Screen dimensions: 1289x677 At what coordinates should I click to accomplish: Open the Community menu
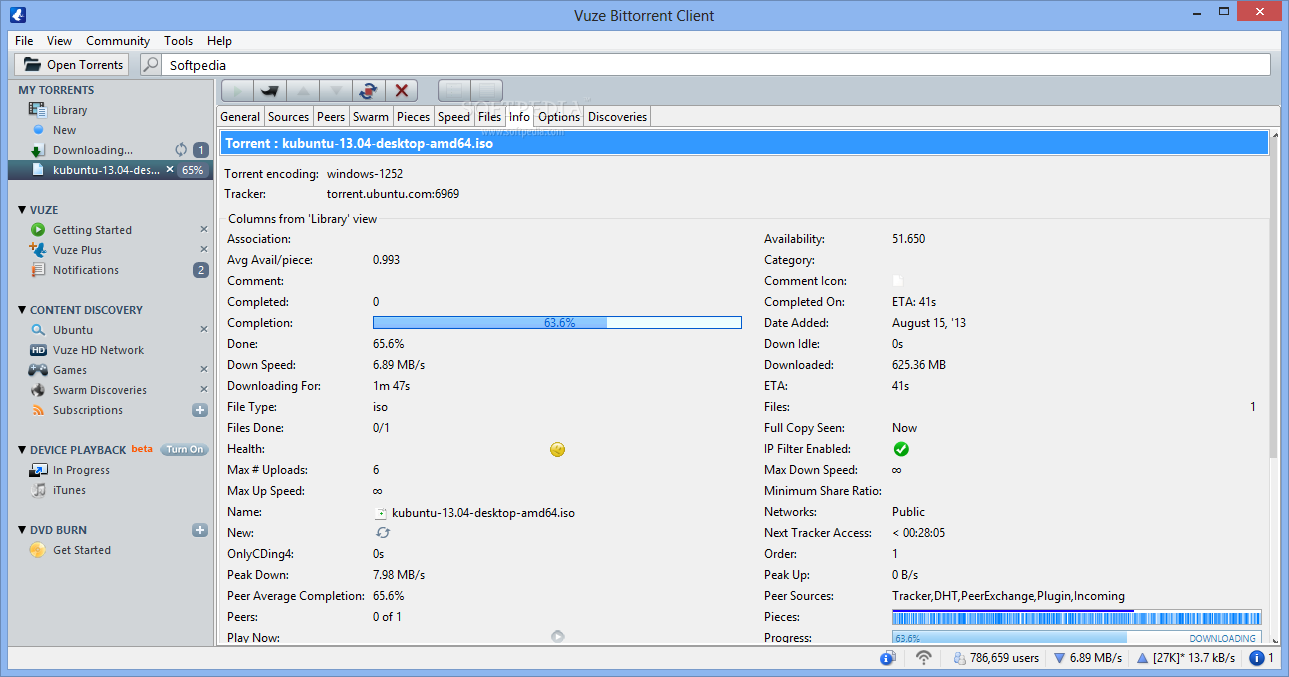point(118,41)
